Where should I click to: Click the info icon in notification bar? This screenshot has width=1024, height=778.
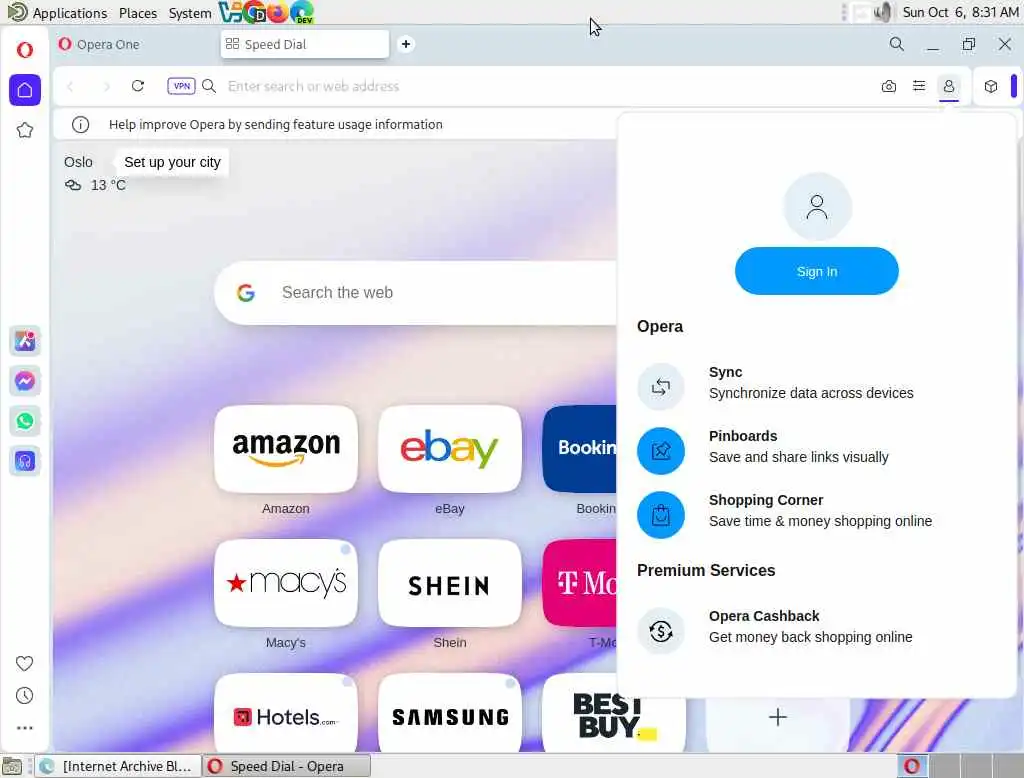80,124
